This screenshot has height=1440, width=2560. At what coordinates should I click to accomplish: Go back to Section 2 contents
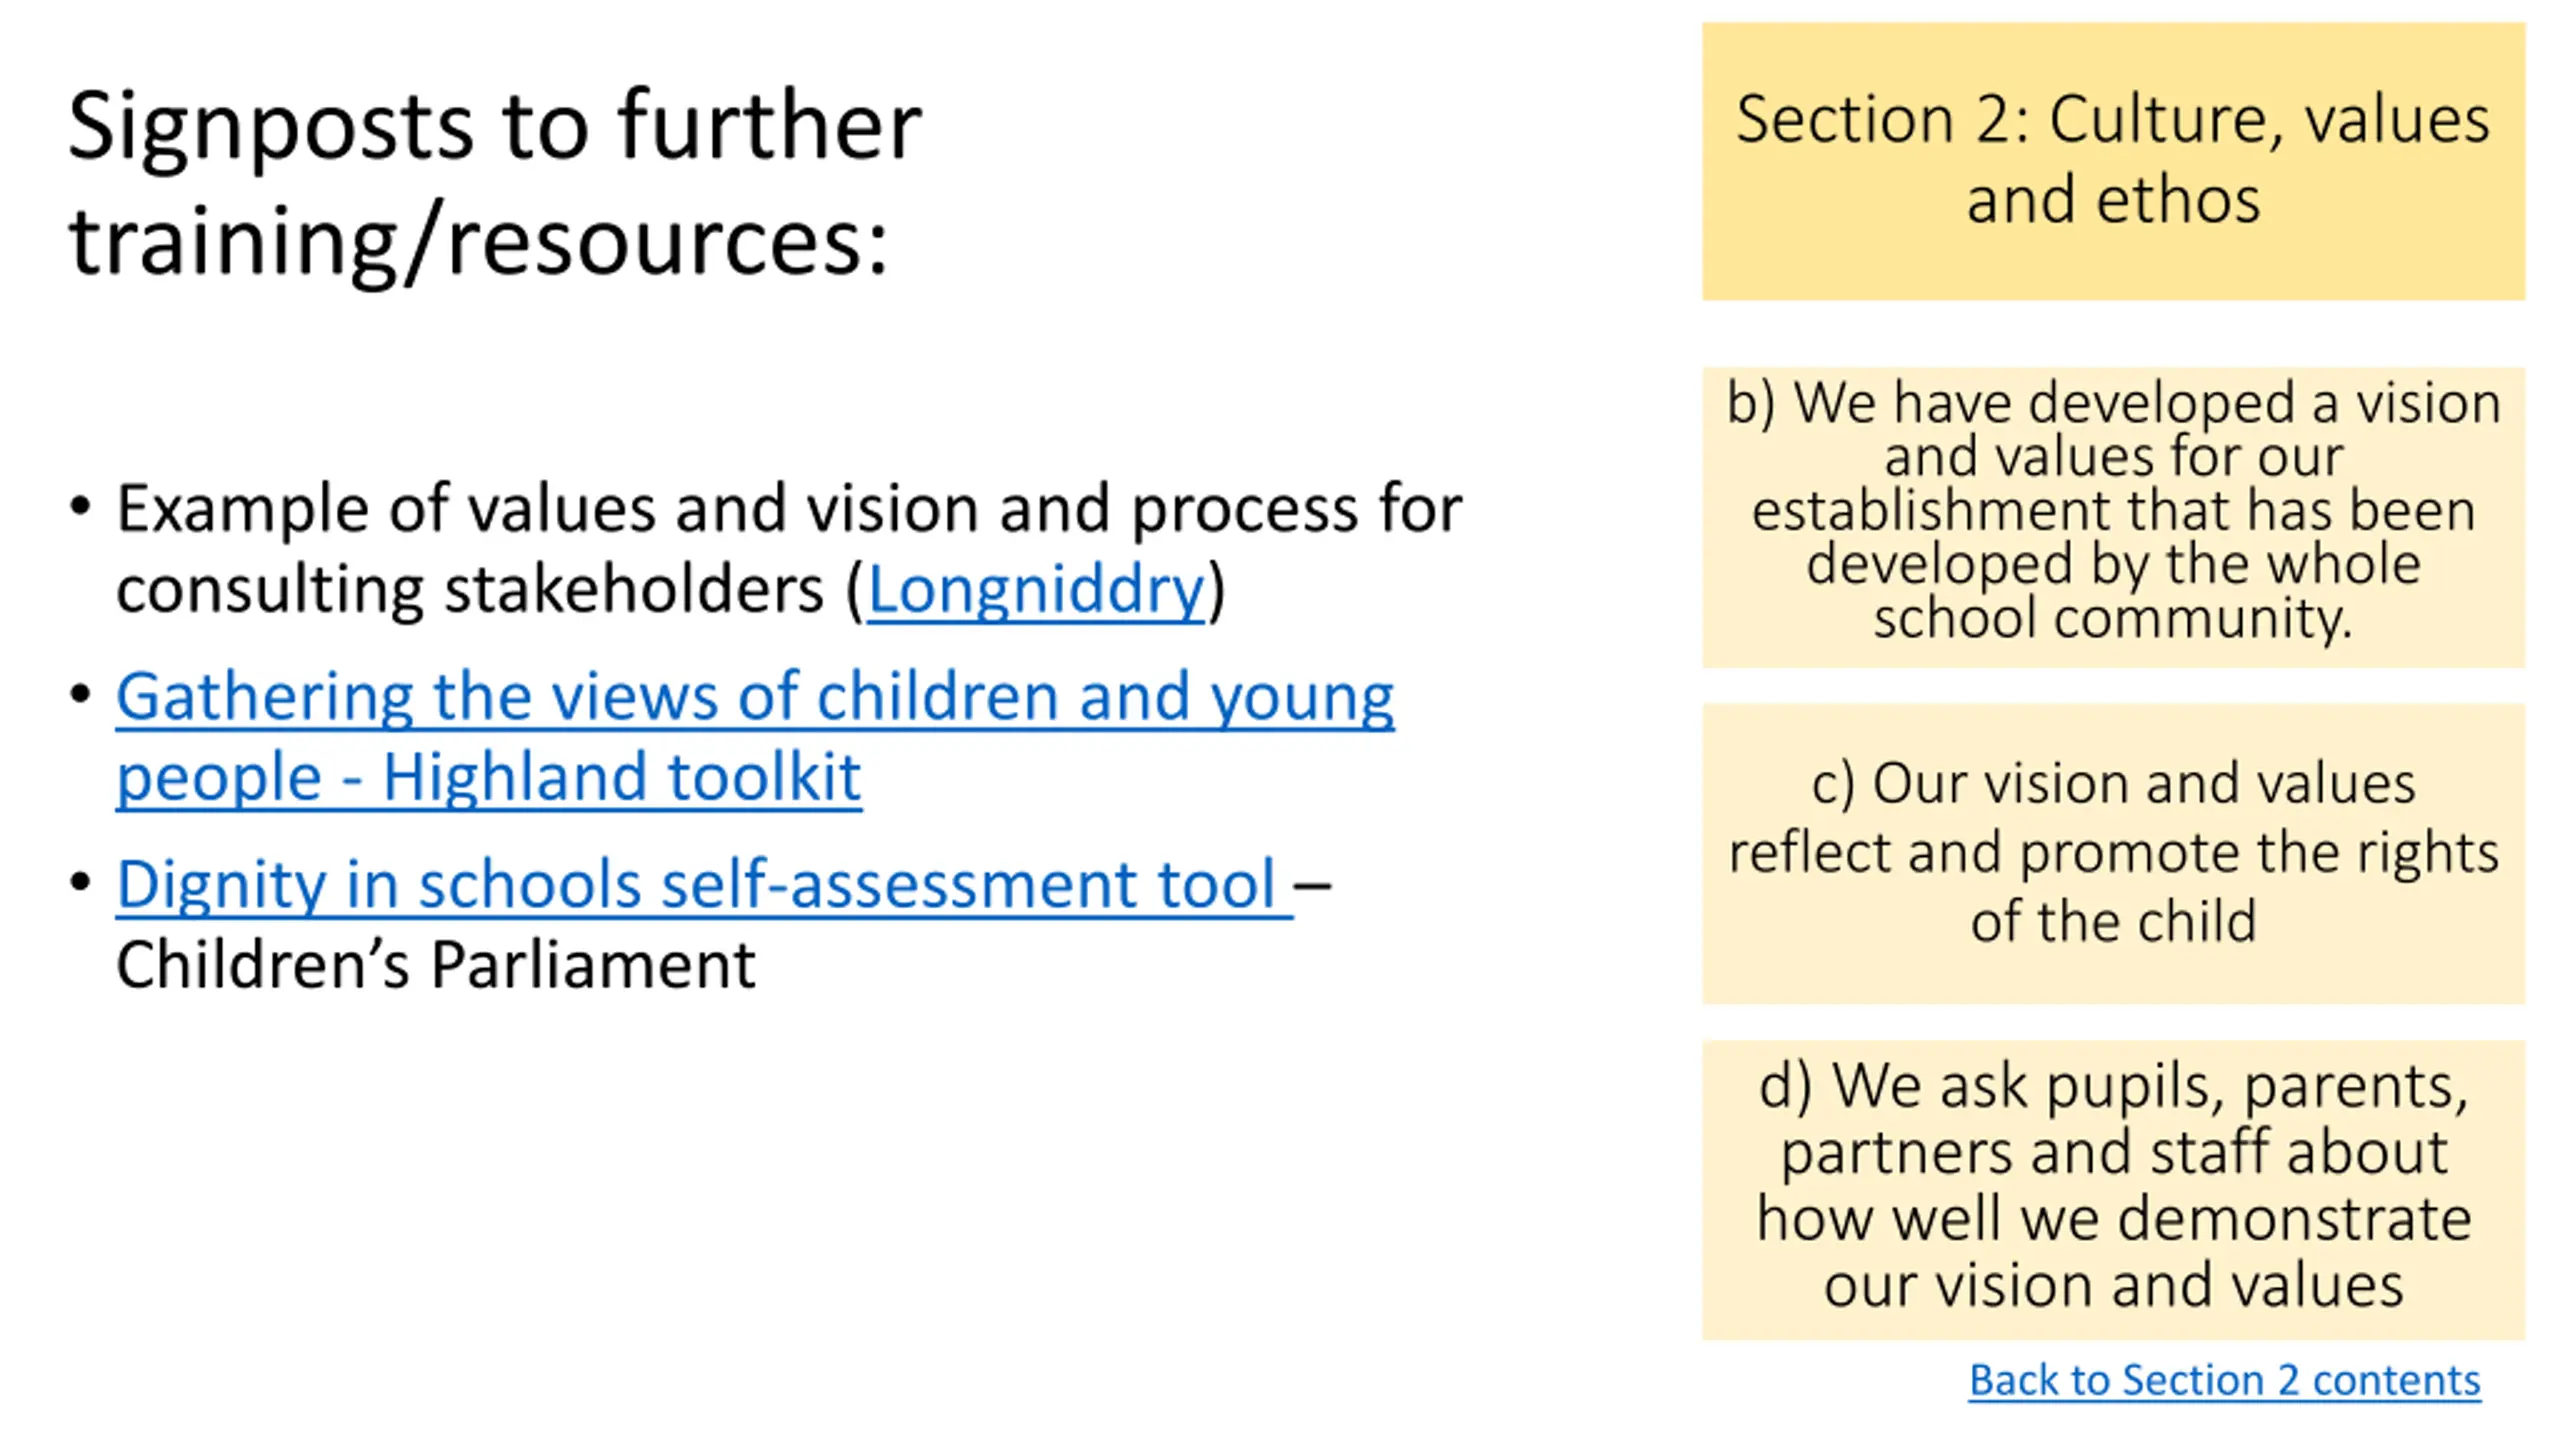(2224, 1380)
